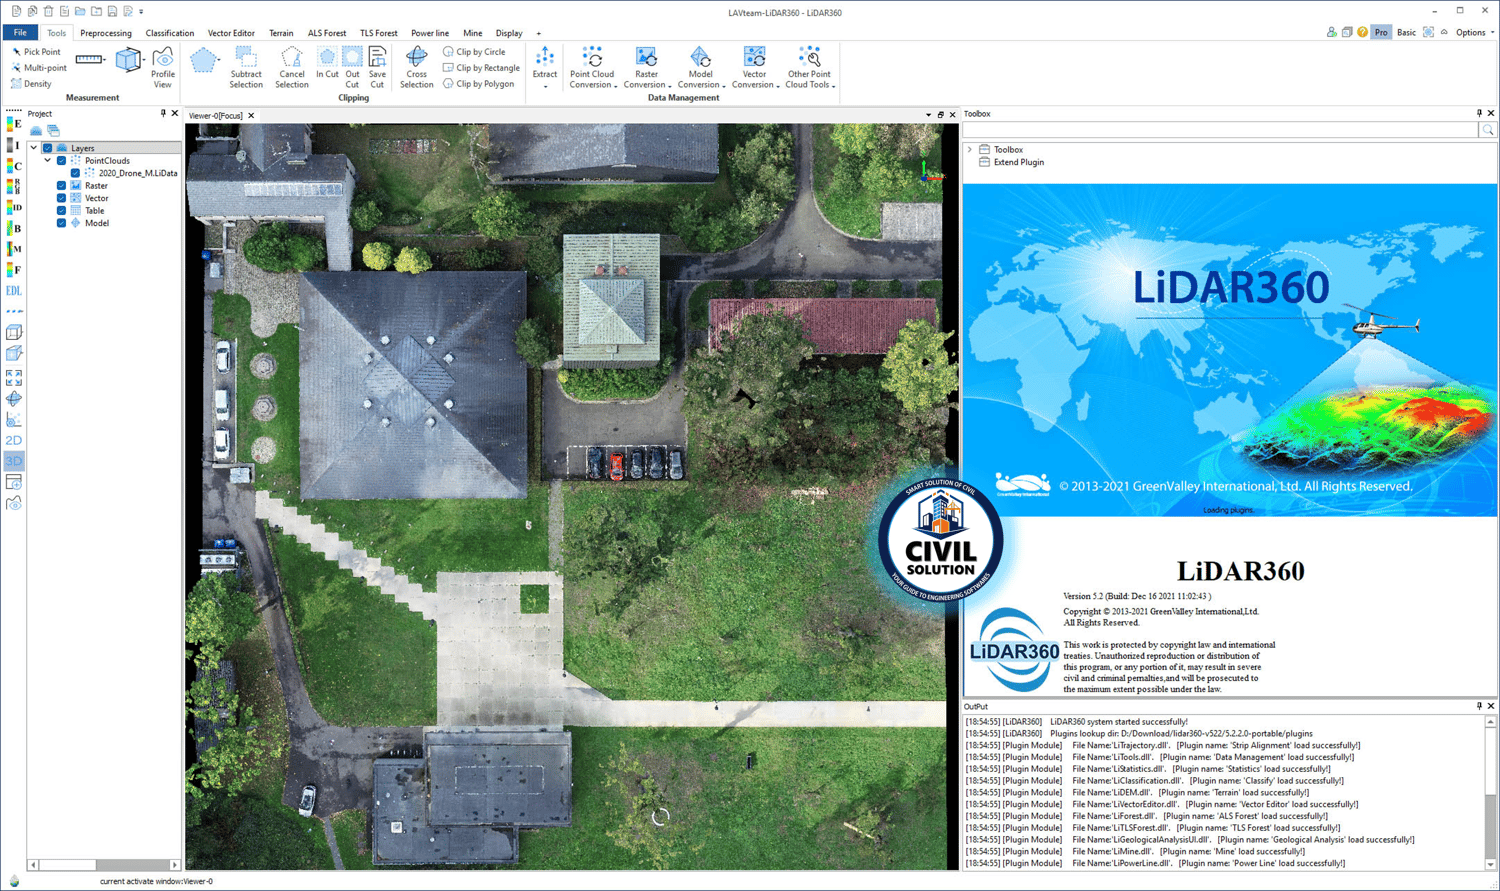Display by intensity using the I icon
This screenshot has height=891, width=1500.
pos(14,145)
